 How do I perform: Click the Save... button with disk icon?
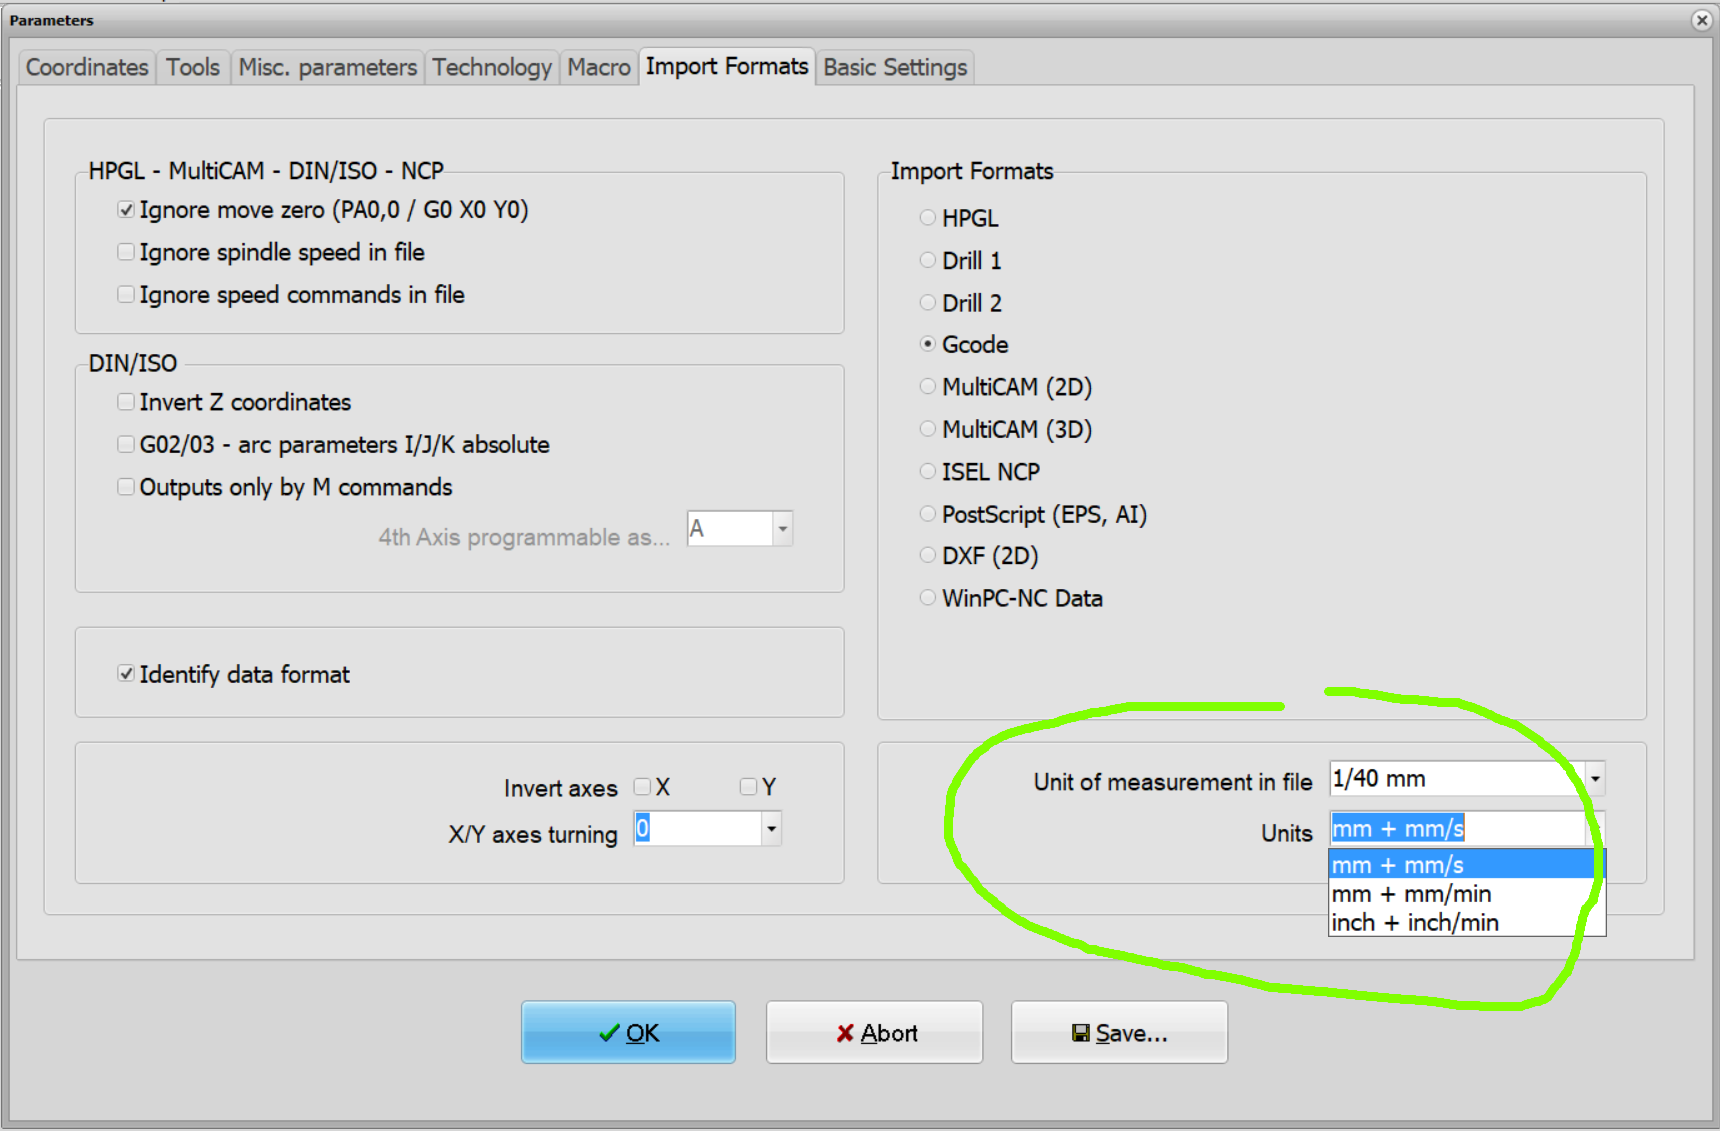pos(1119,1032)
